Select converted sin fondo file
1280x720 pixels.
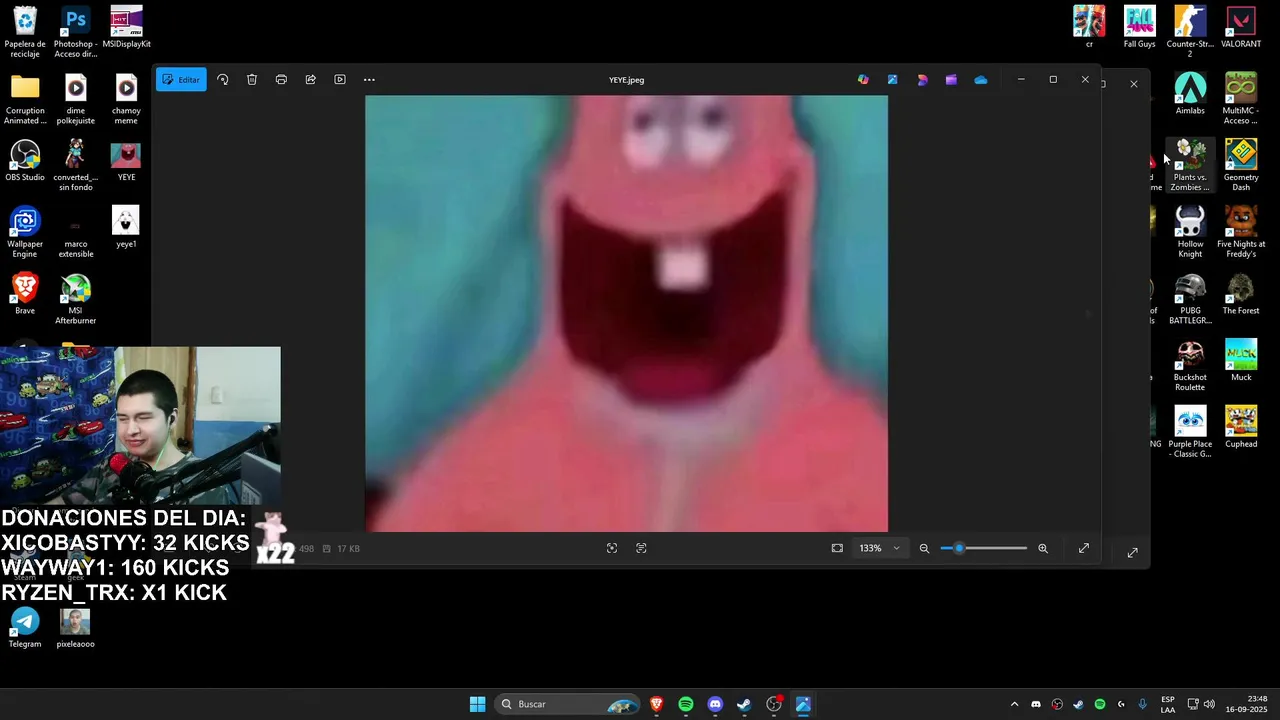coord(75,166)
